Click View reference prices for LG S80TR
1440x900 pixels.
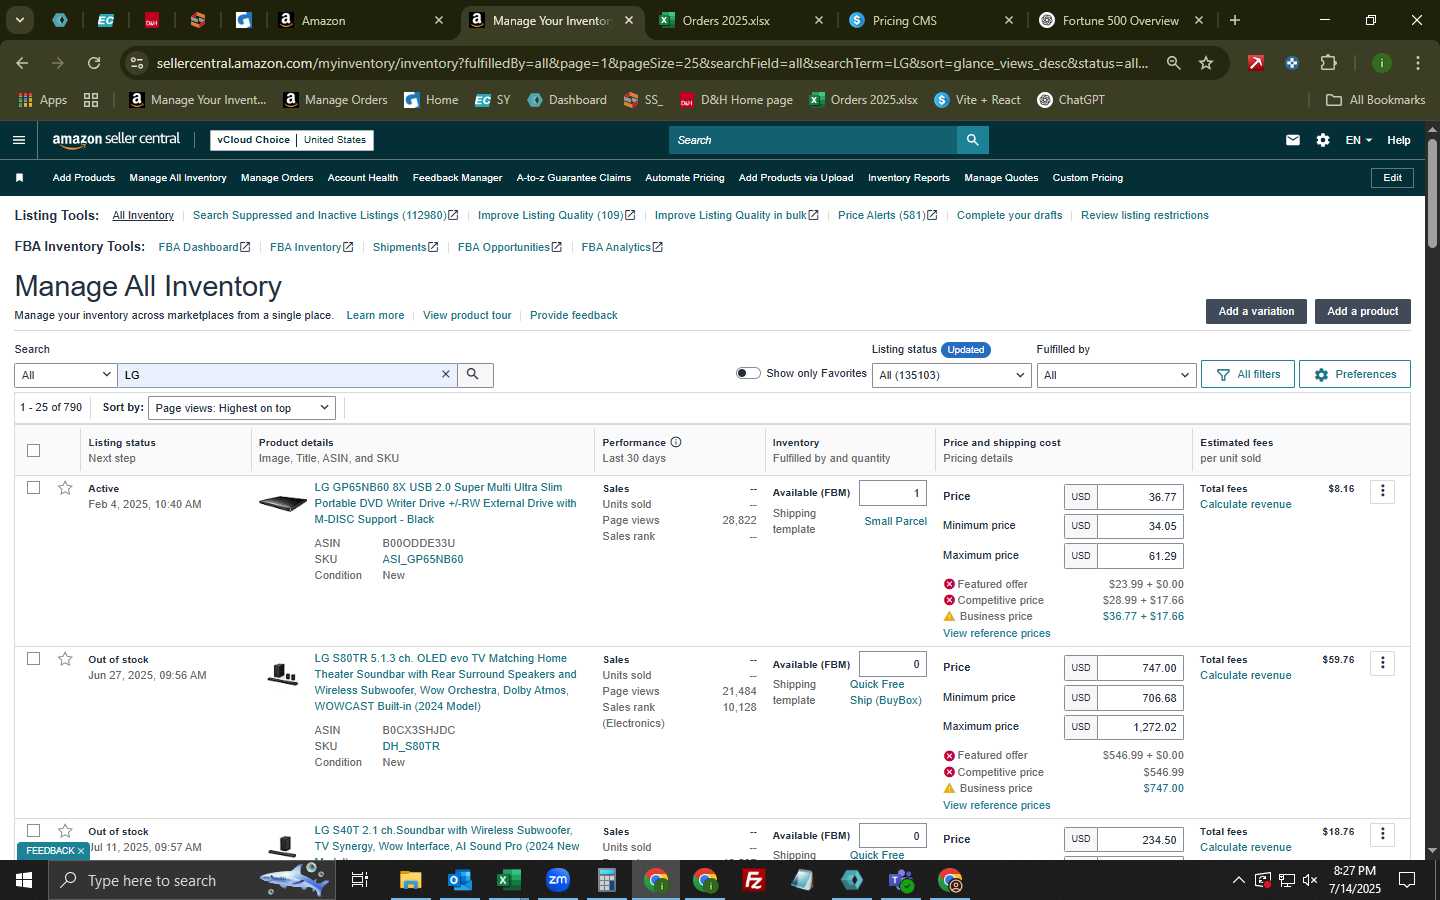996,805
